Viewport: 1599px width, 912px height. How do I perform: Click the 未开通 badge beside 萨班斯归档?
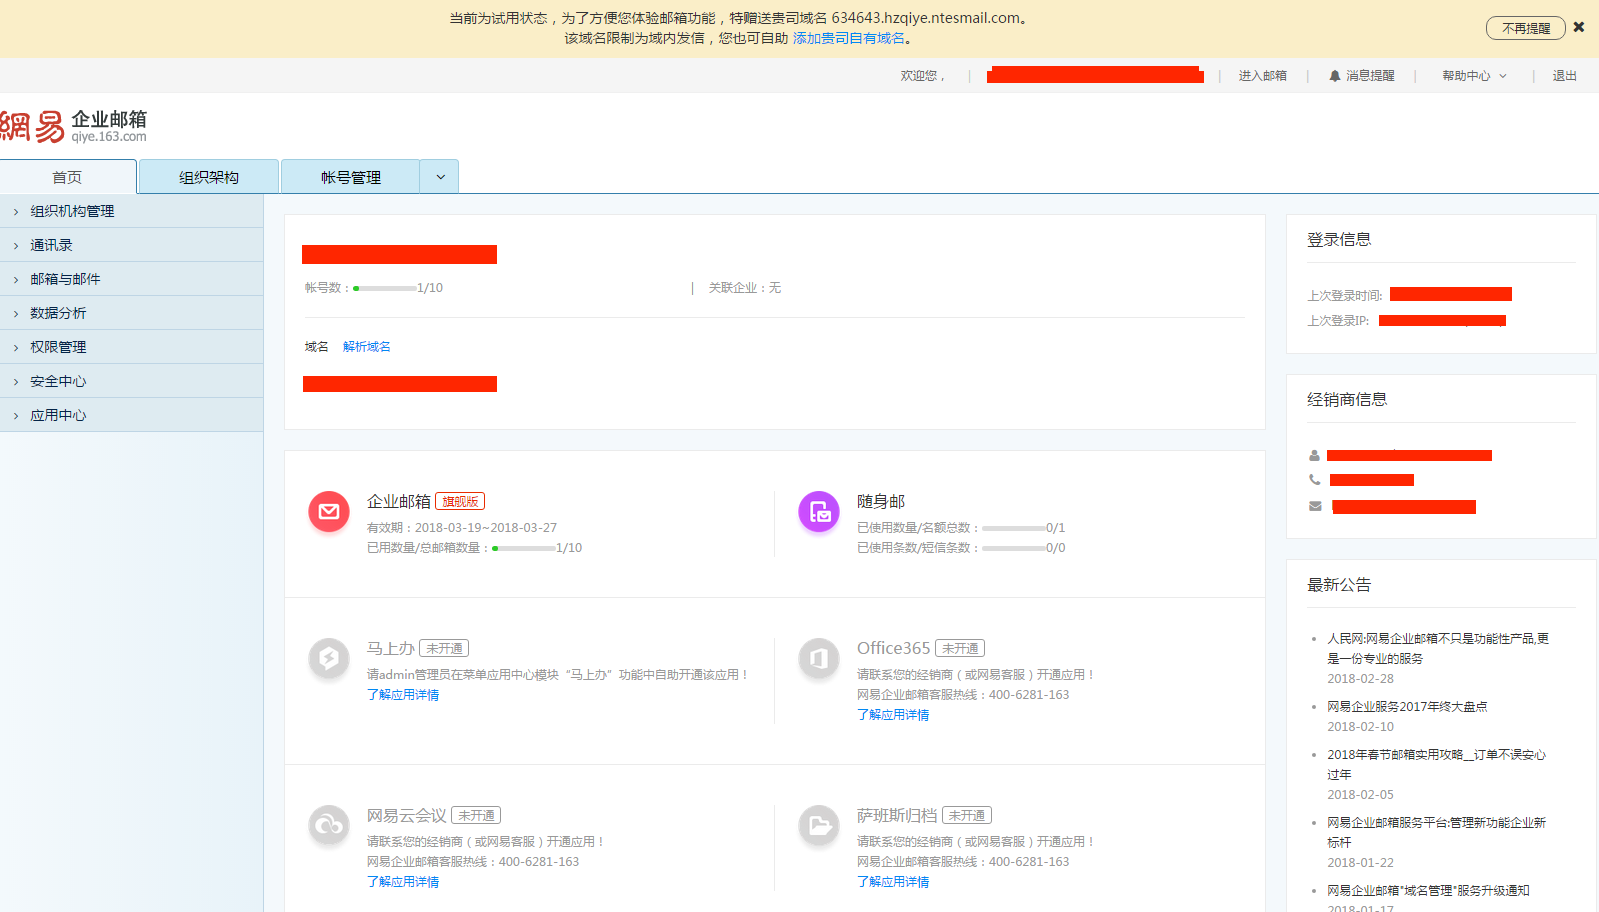(x=967, y=816)
